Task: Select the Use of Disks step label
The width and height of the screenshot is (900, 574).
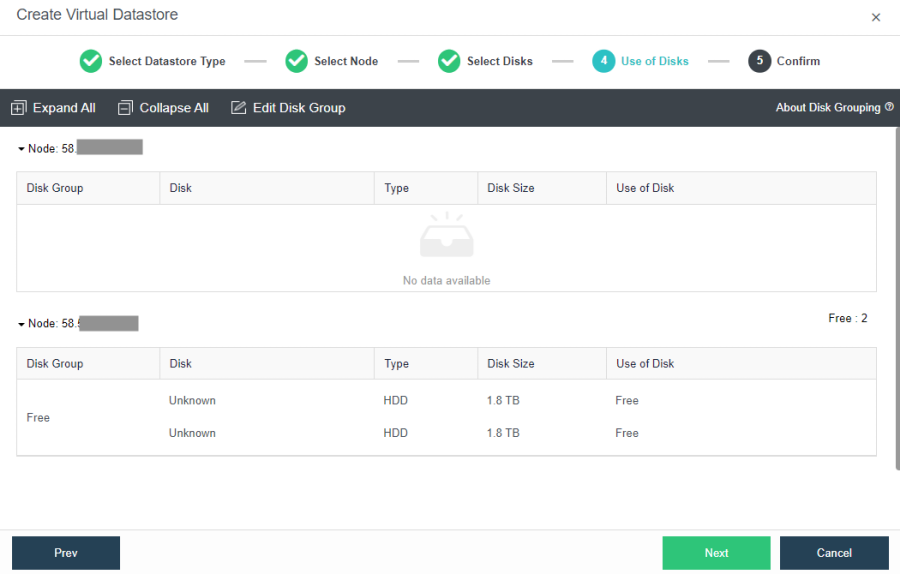Action: (x=654, y=61)
